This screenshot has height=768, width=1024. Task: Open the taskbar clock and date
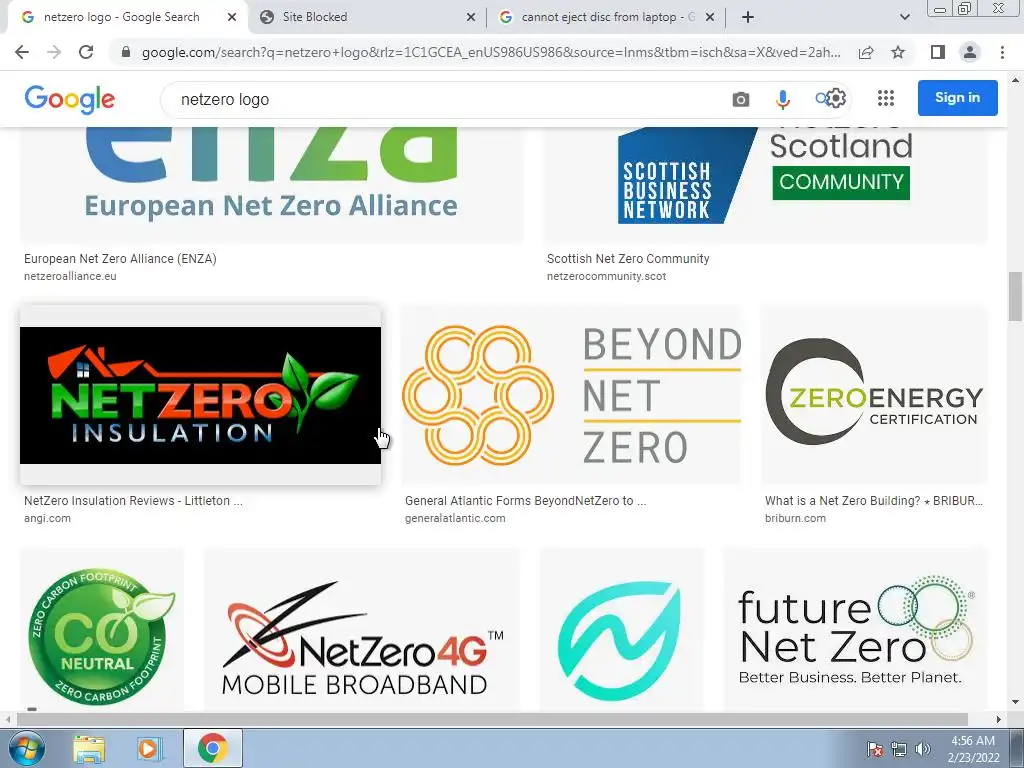[973, 749]
